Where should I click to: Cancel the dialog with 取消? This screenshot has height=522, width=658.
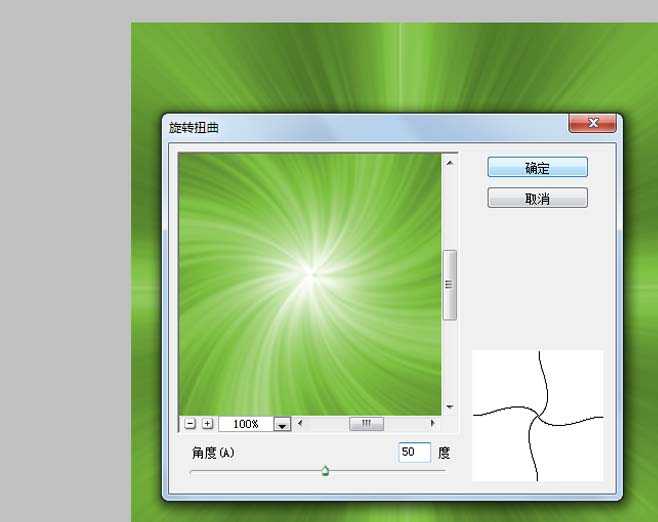pos(537,198)
